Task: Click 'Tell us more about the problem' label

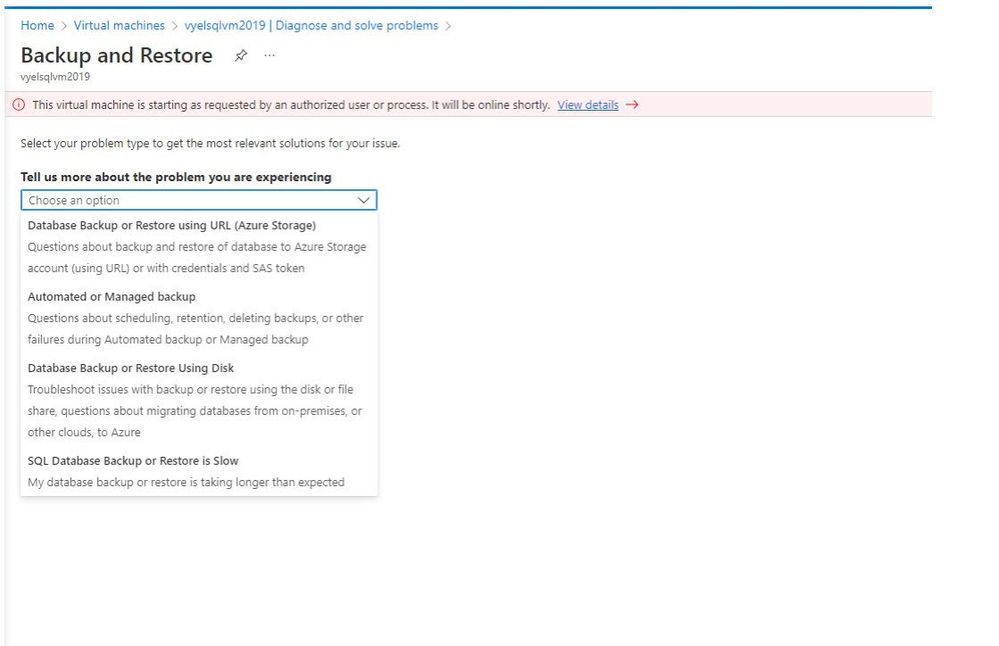Action: (x=176, y=177)
